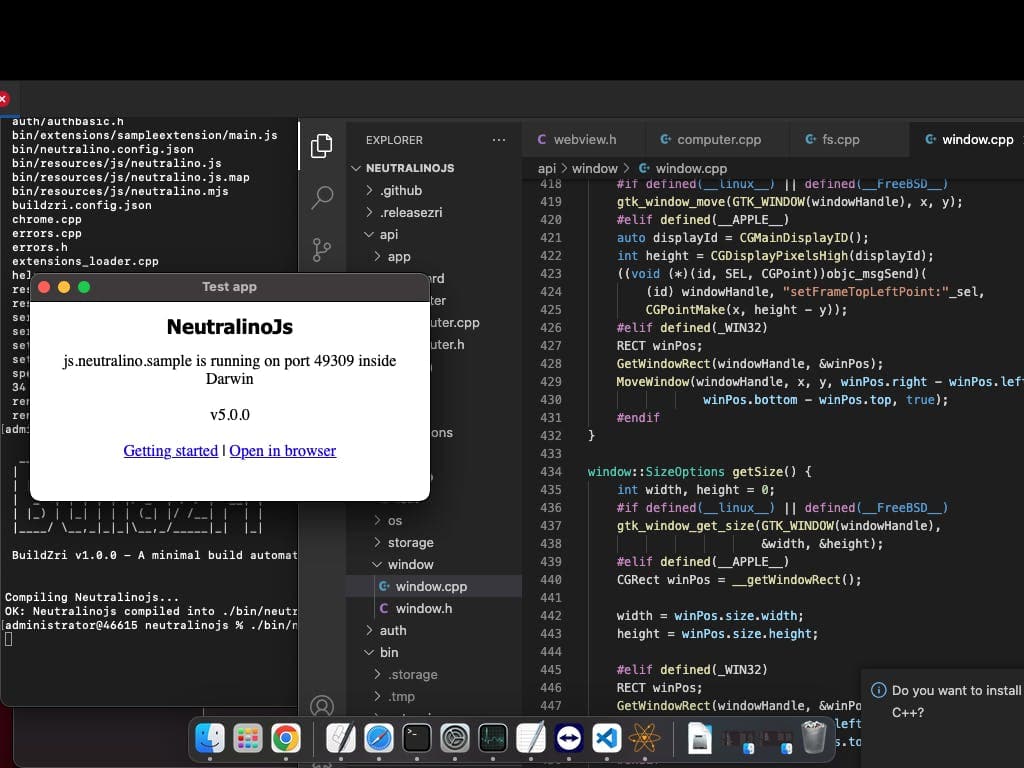This screenshot has width=1024, height=768.
Task: Click the Getting started link
Action: point(169,451)
